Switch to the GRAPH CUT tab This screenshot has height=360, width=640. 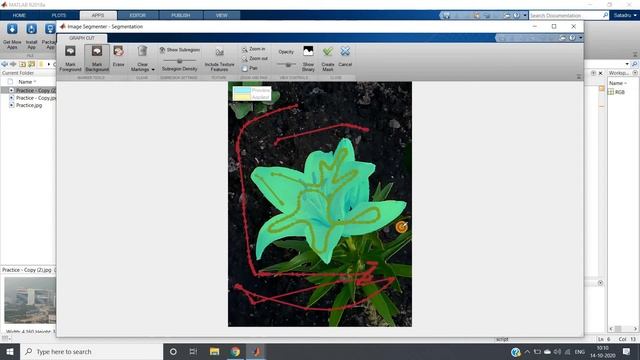tap(82, 38)
